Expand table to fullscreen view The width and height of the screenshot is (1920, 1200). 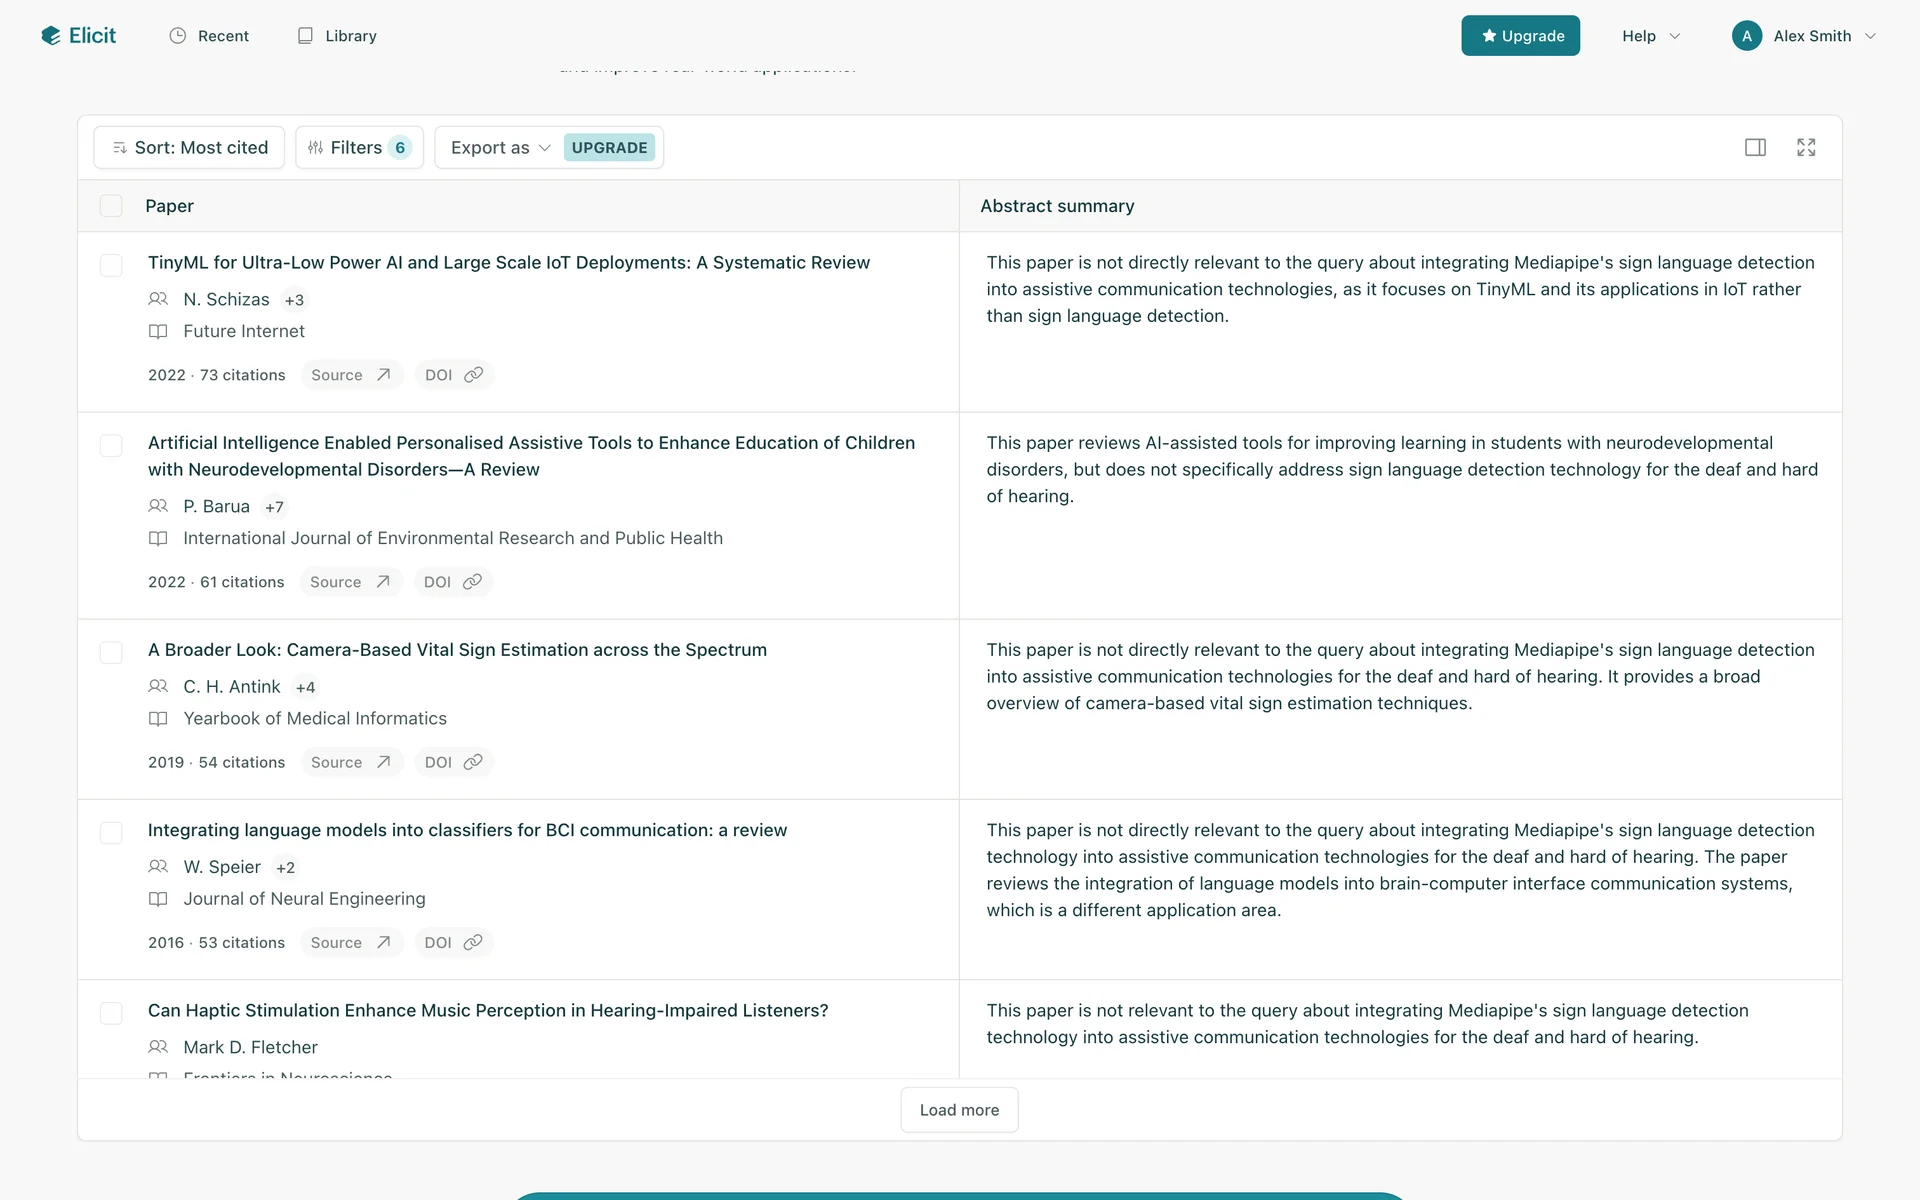[x=1806, y=148]
